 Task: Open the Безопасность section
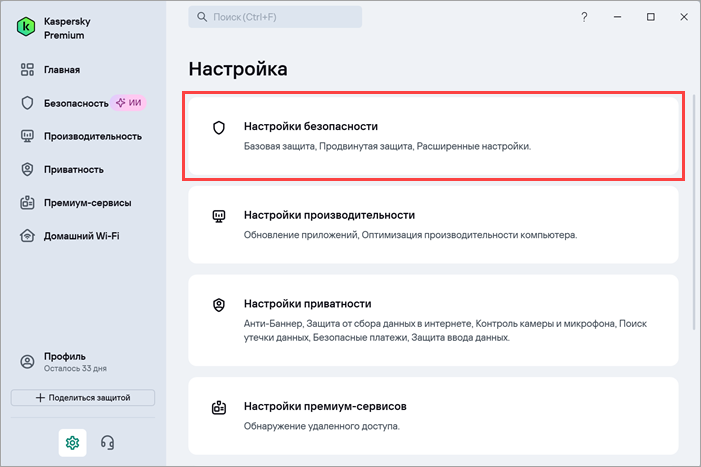76,103
